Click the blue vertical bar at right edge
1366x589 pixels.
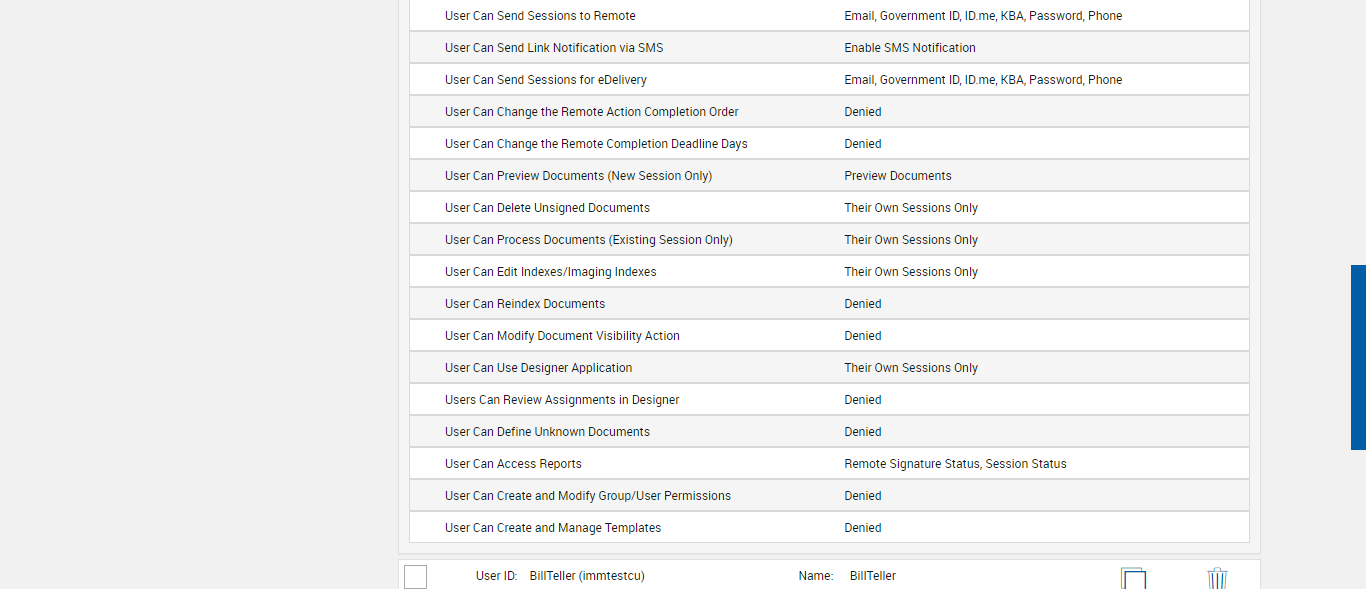(1358, 357)
